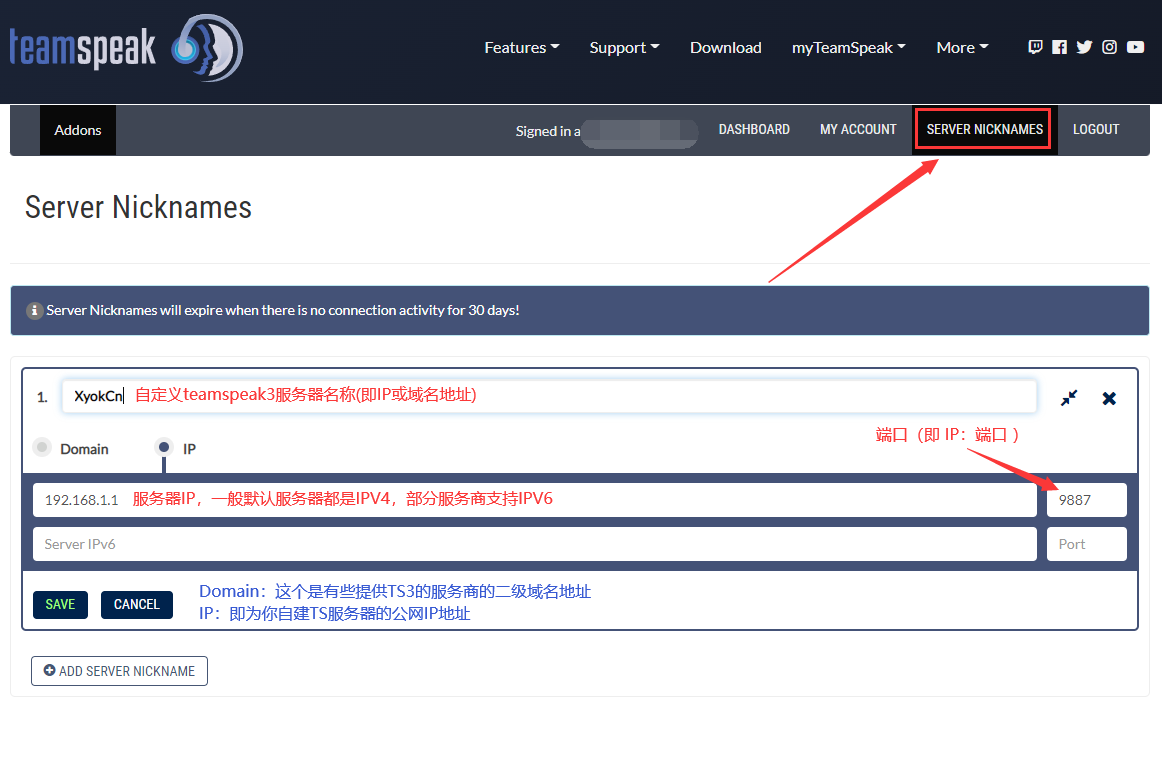Viewport: 1162px width, 757px height.
Task: Open the Instagram social icon
Action: (1109, 47)
